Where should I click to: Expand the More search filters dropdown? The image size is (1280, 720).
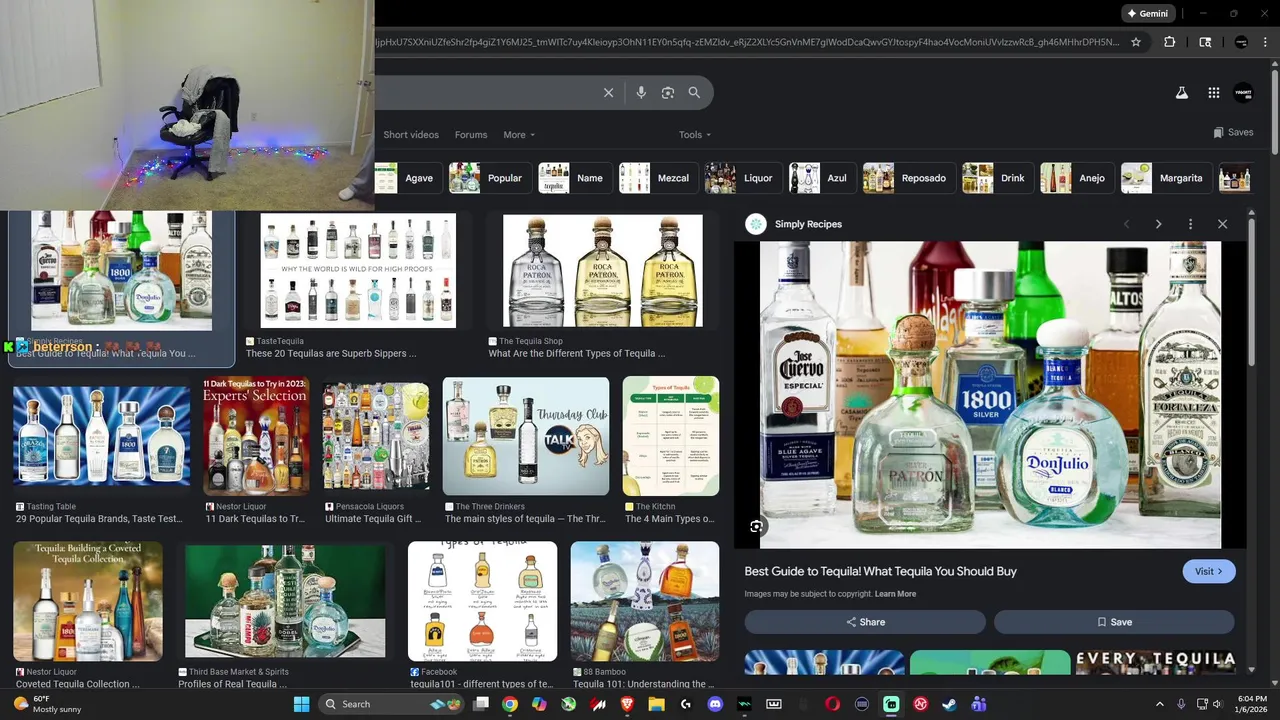[x=519, y=134]
